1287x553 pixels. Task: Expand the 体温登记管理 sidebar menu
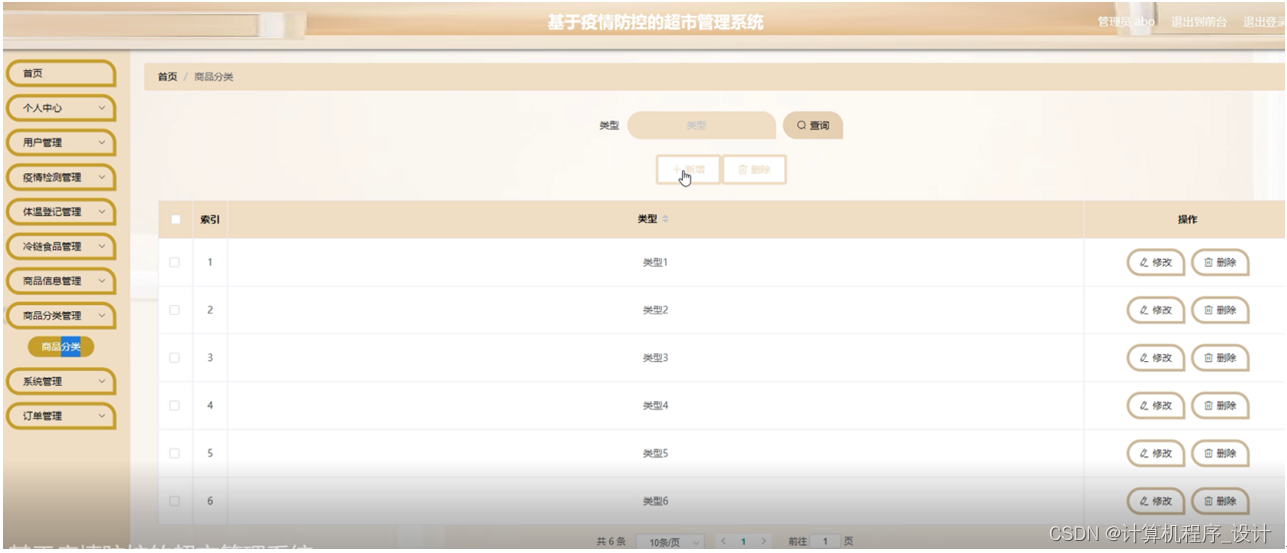click(x=61, y=212)
